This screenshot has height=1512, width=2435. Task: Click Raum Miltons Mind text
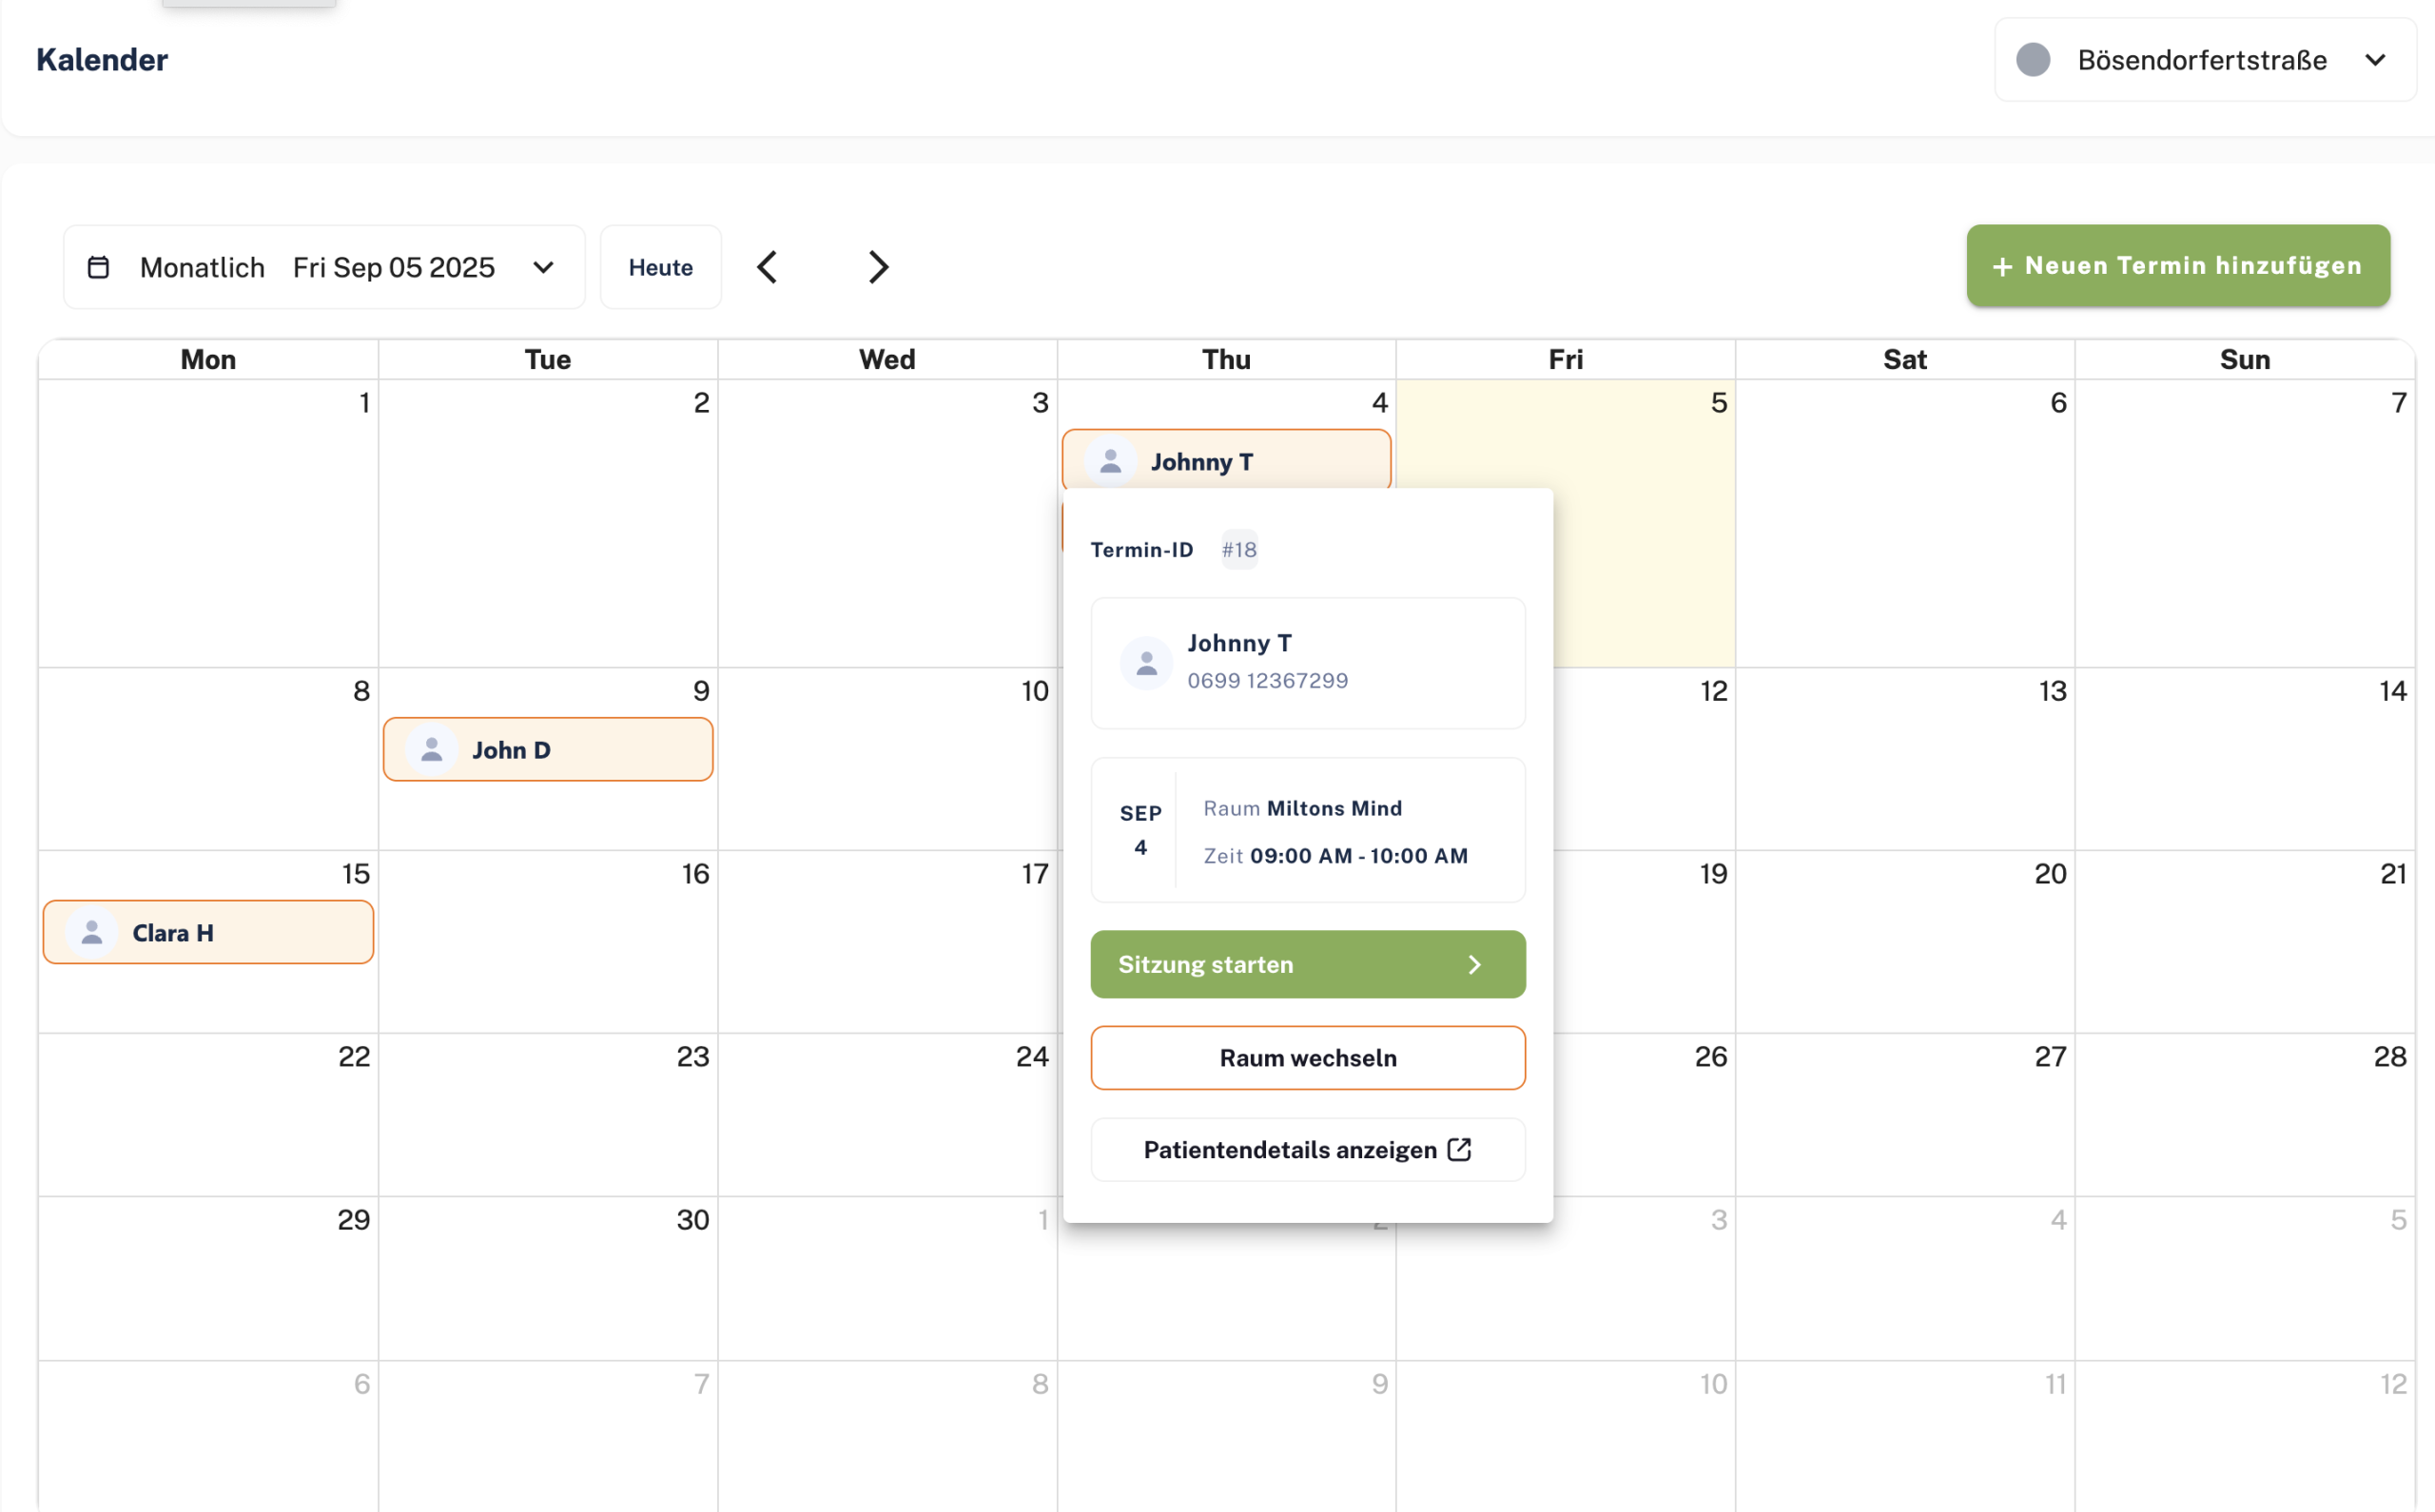point(1302,808)
